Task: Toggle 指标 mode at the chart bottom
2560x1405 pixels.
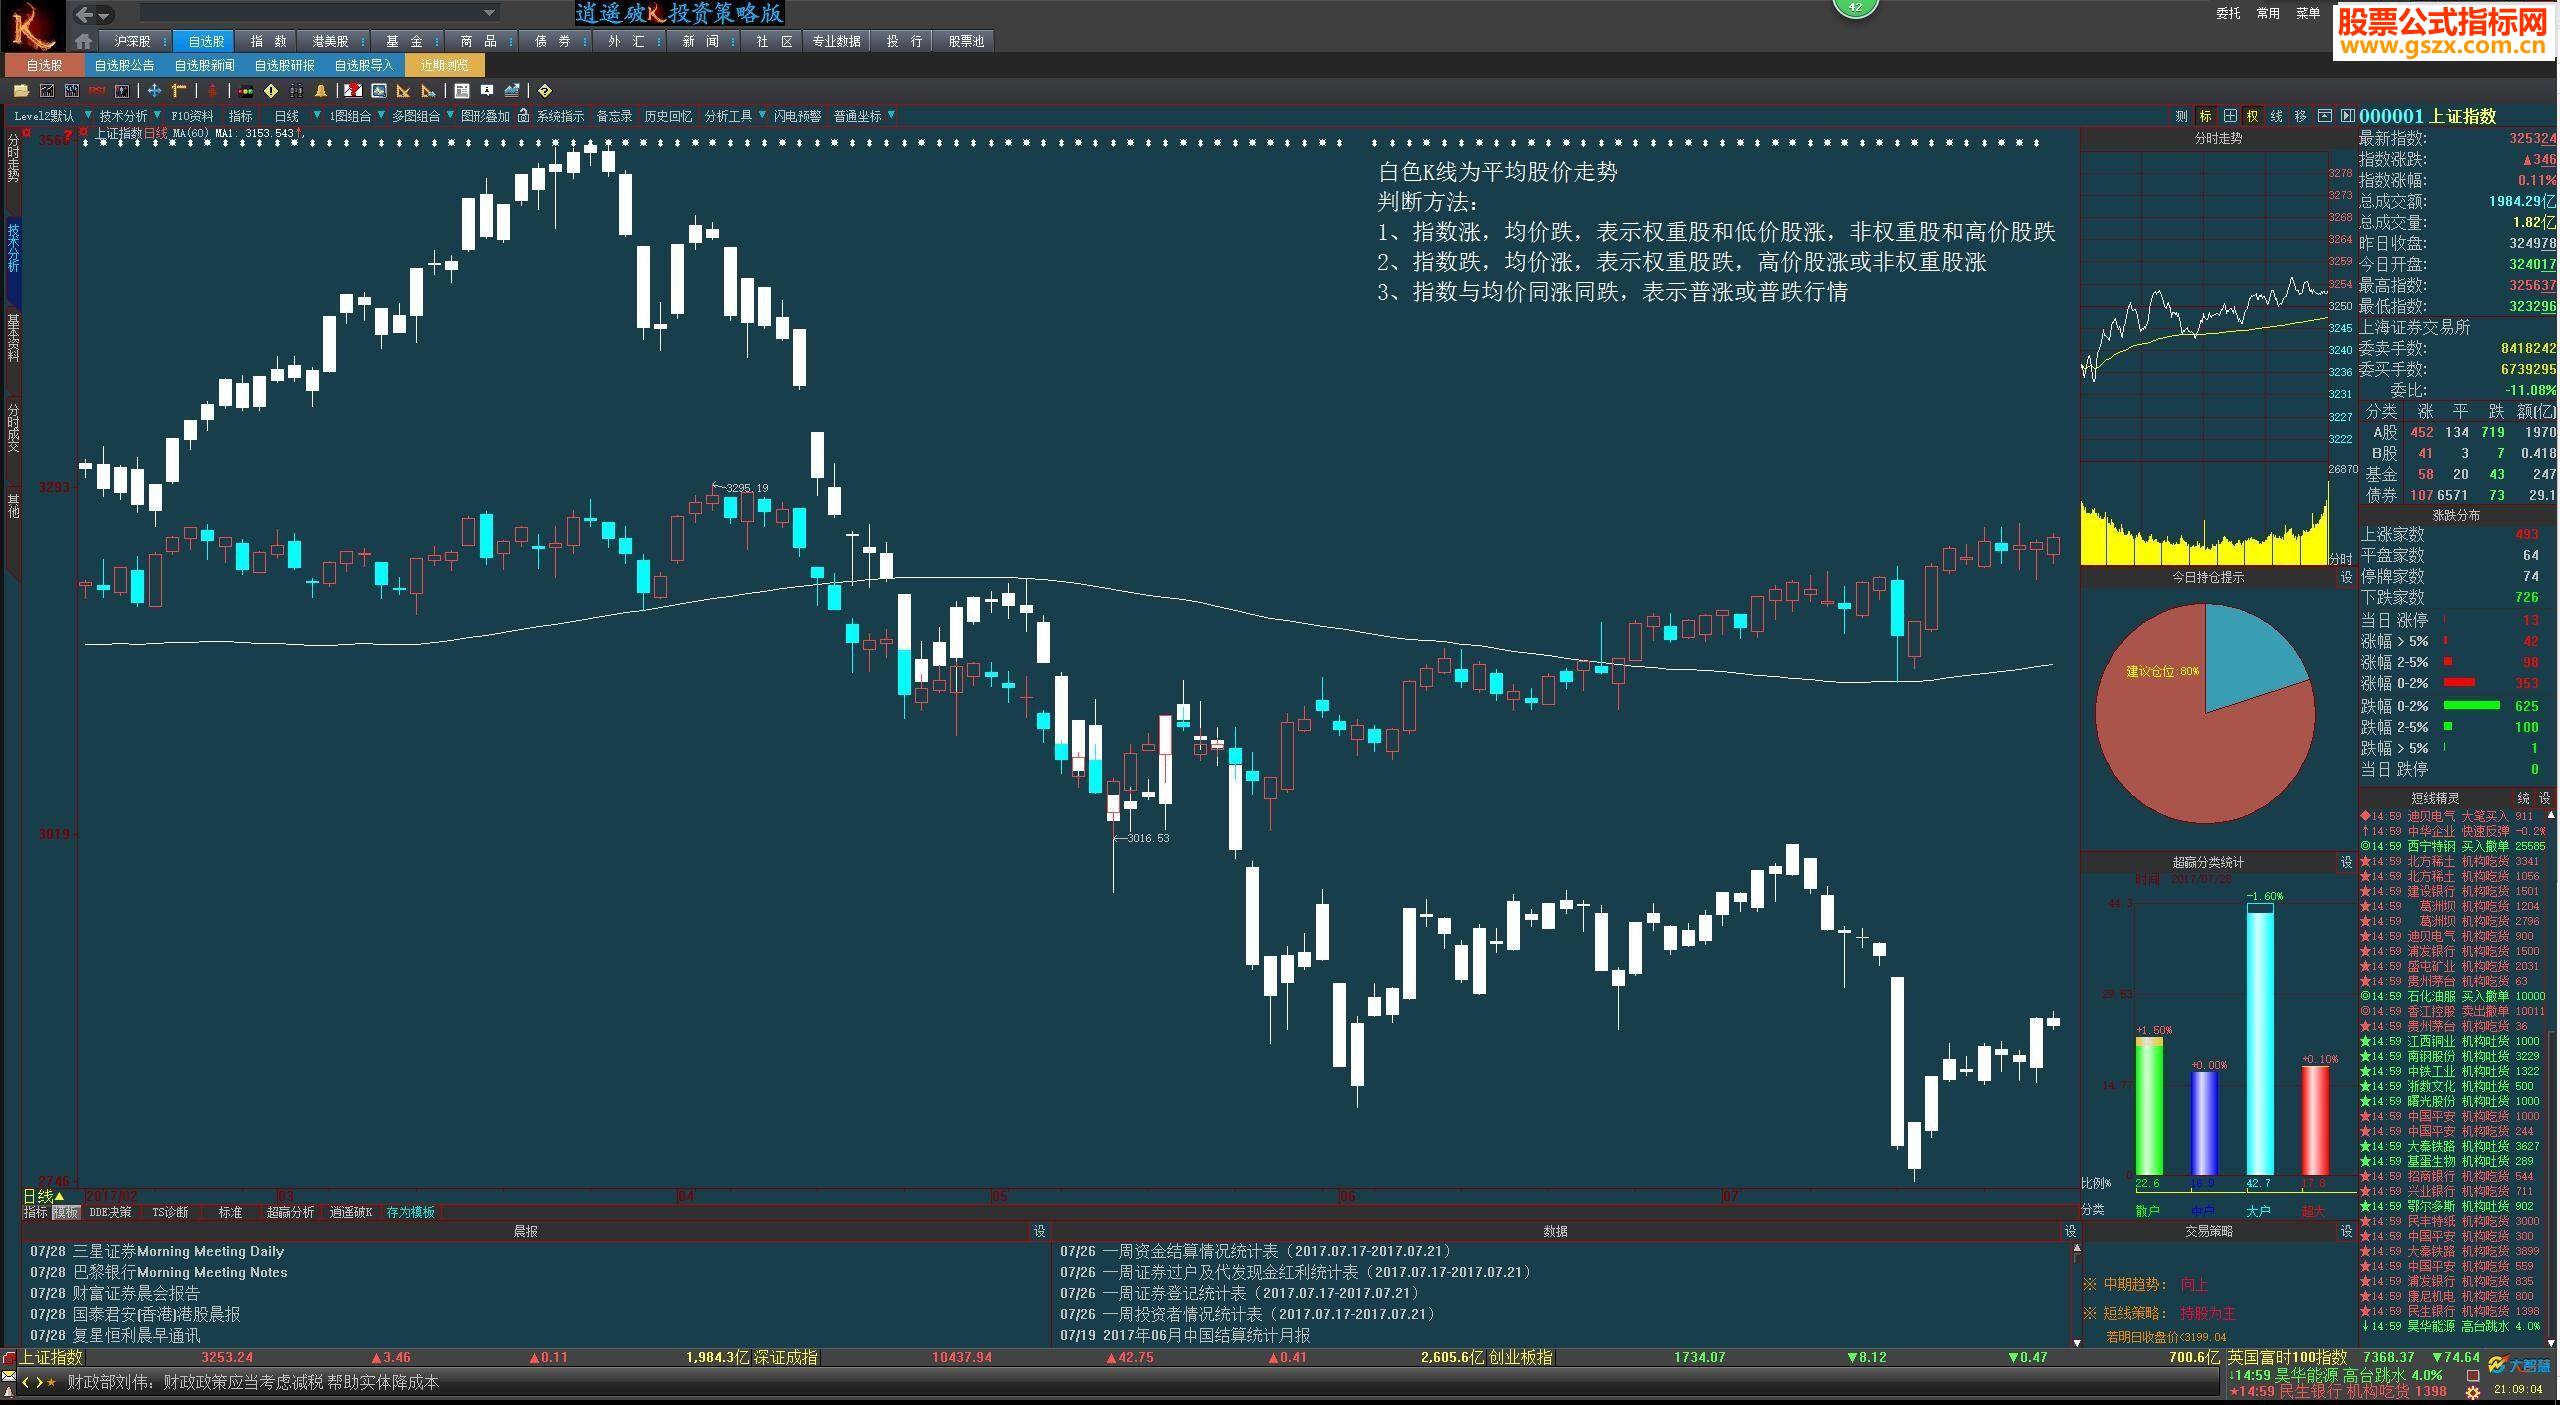Action: (35, 1212)
